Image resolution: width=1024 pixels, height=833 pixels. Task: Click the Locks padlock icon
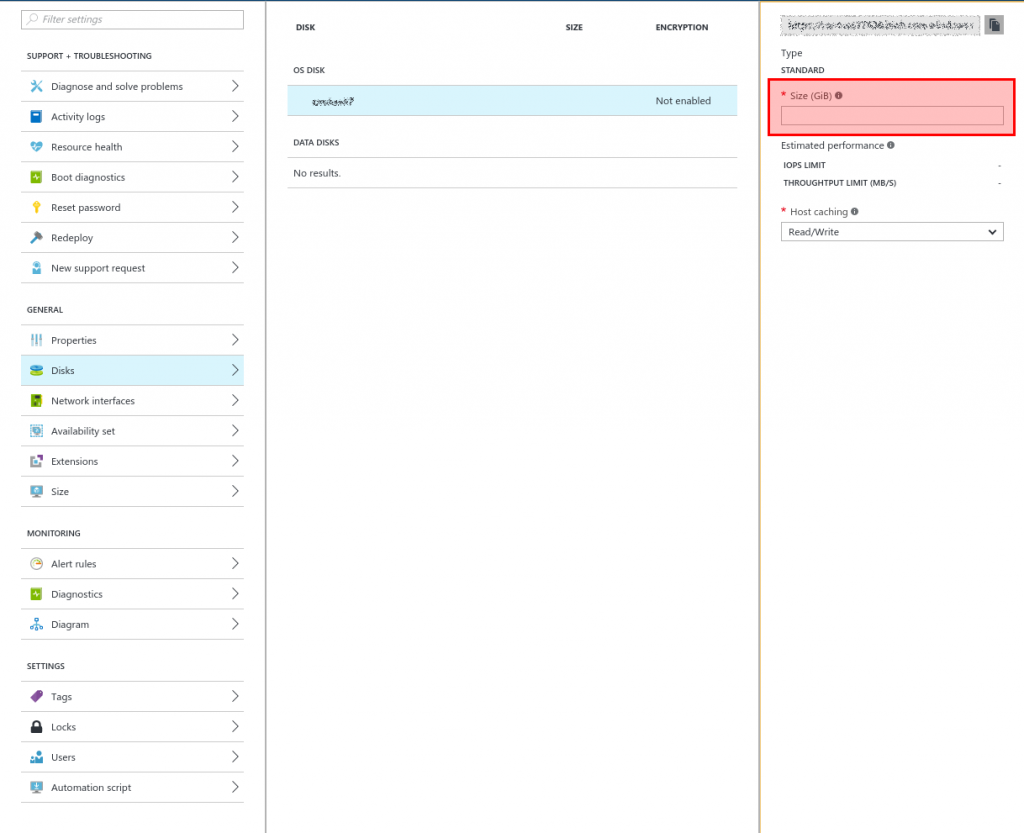click(x=37, y=727)
